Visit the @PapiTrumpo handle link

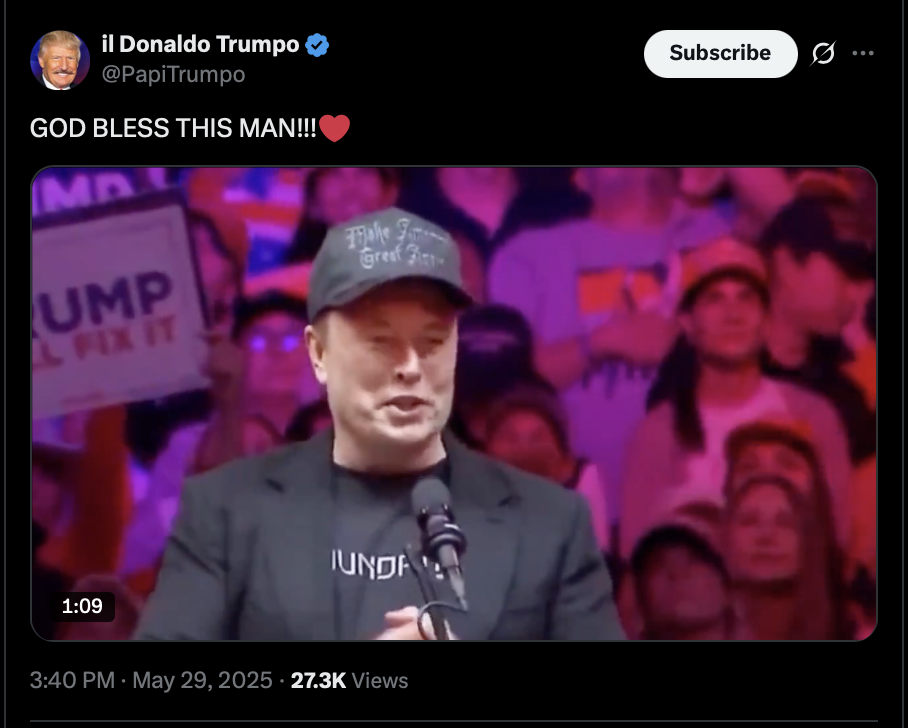pyautogui.click(x=173, y=75)
